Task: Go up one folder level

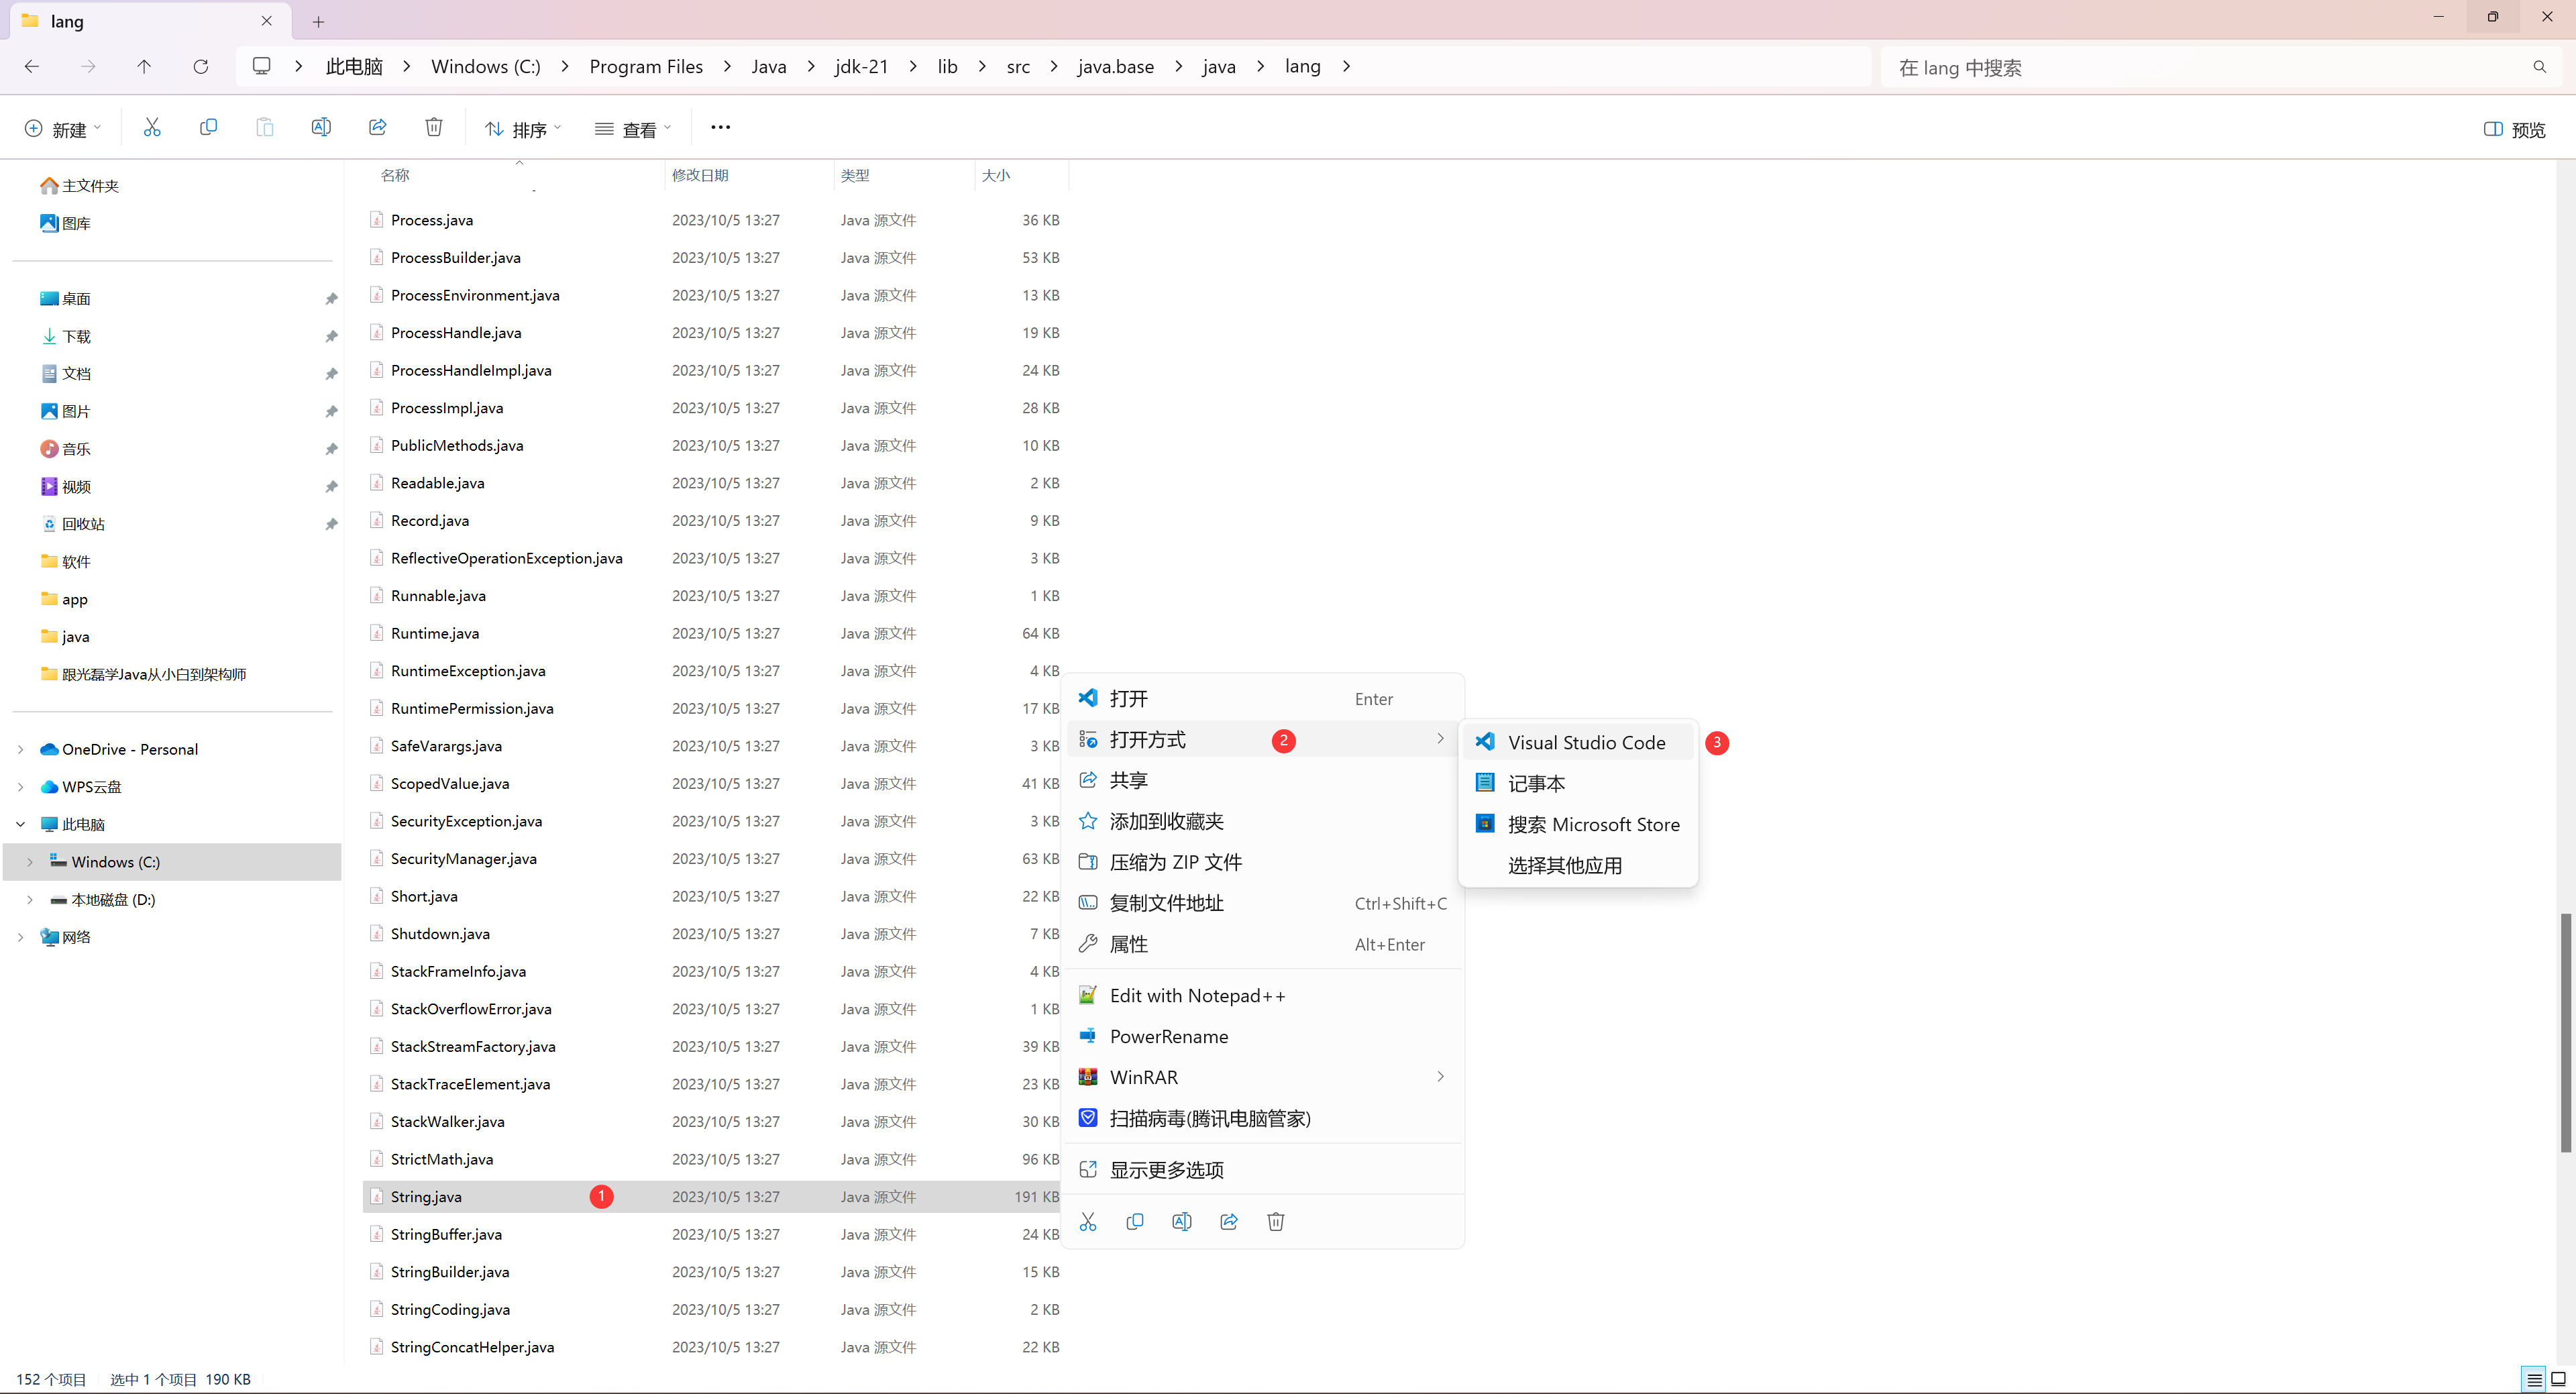Action: point(144,67)
